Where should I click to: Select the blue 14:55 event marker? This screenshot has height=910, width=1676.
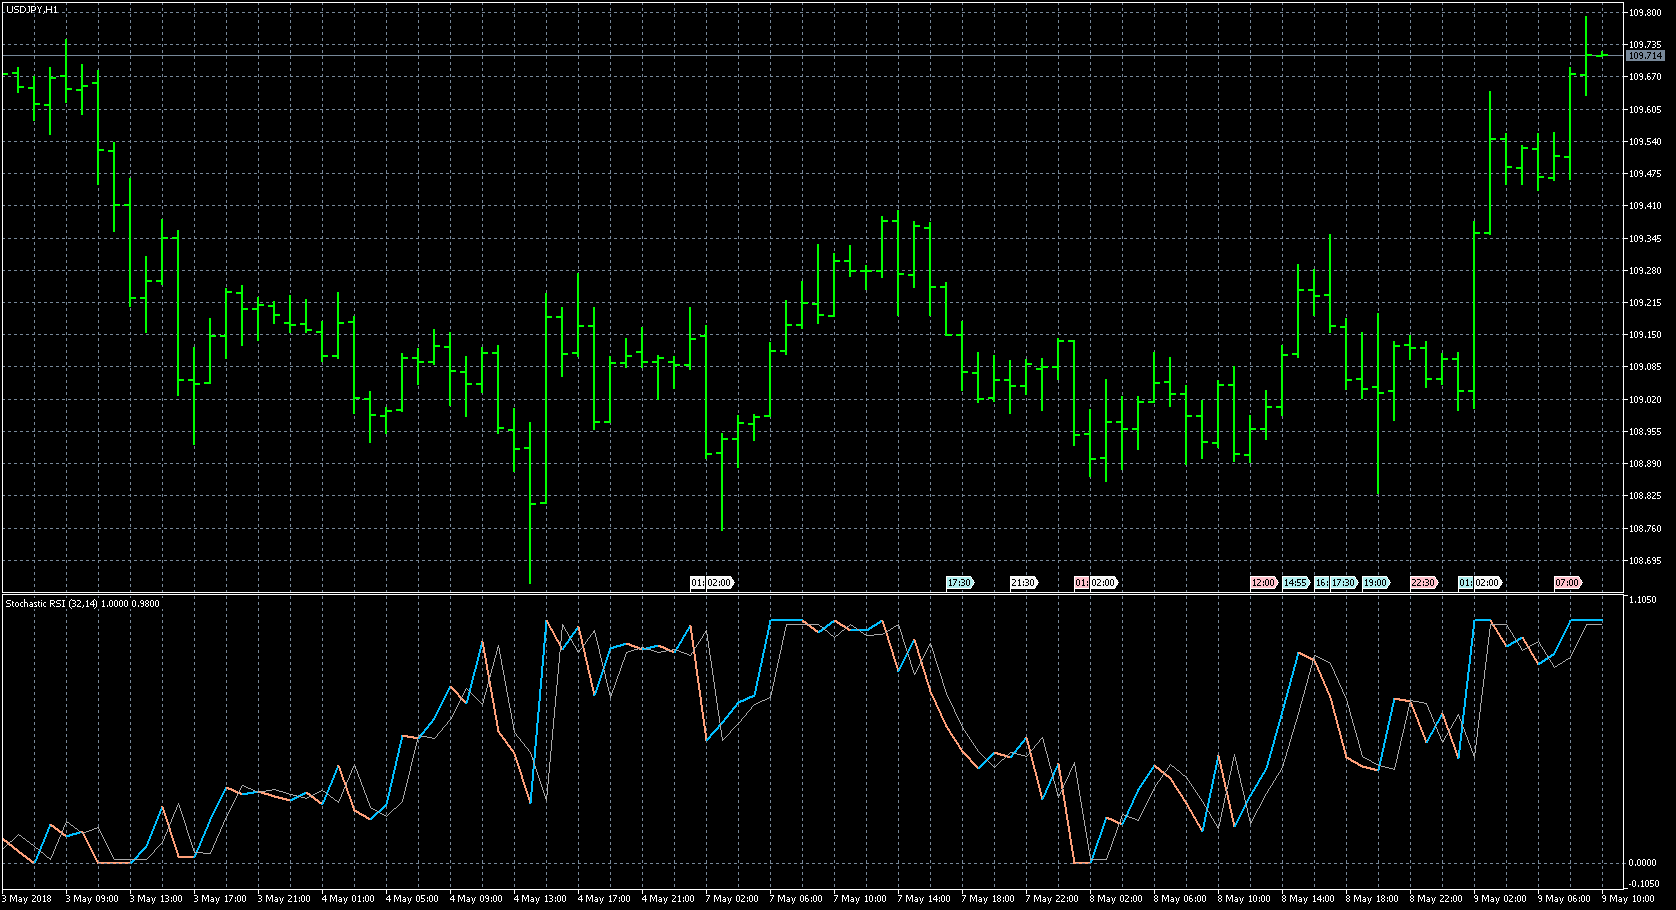[1295, 582]
